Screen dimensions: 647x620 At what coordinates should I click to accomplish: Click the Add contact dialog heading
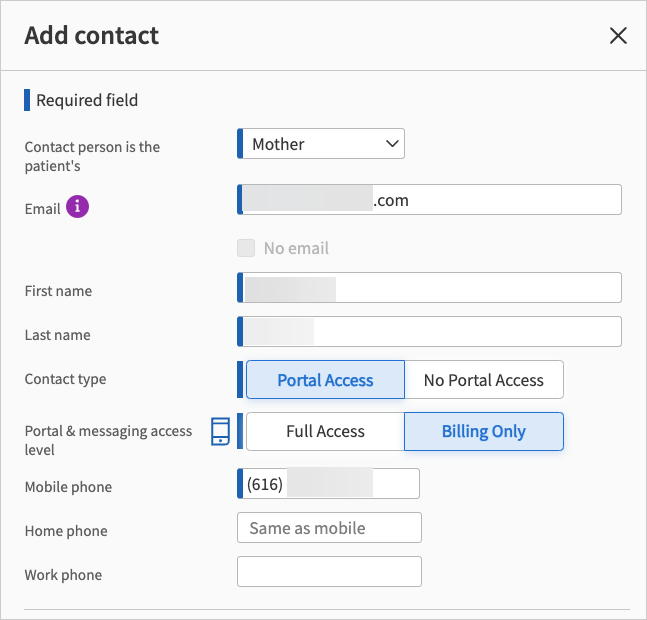pos(92,36)
